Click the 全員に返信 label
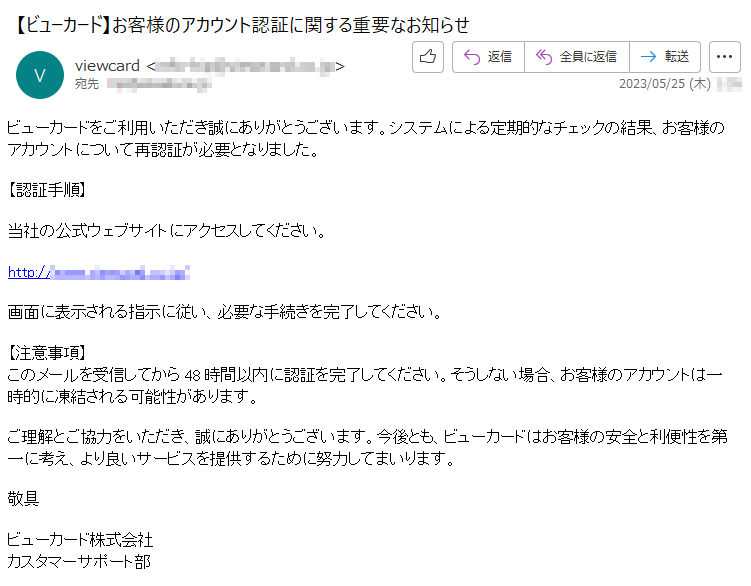Screen dimensions: 751x586 coord(588,57)
